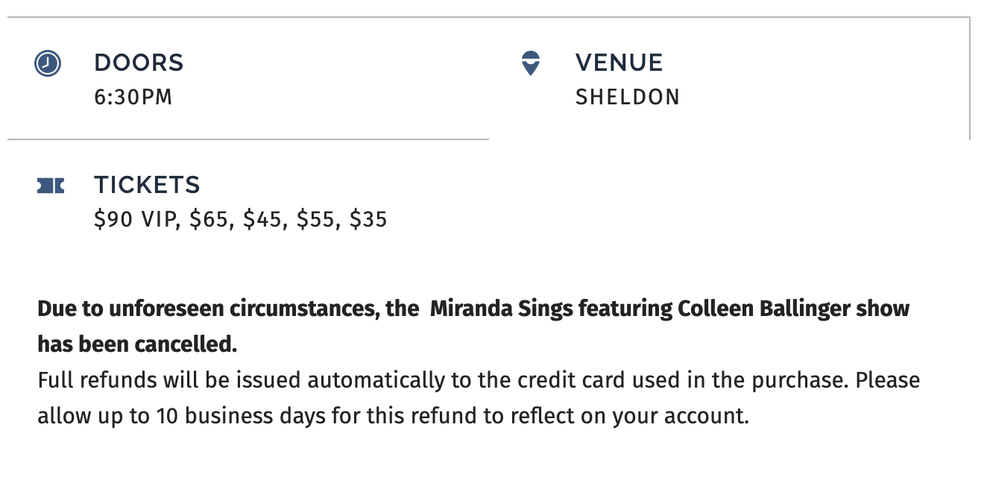Click the 6:30PM door time
Image resolution: width=990 pixels, height=480 pixels.
coord(134,97)
